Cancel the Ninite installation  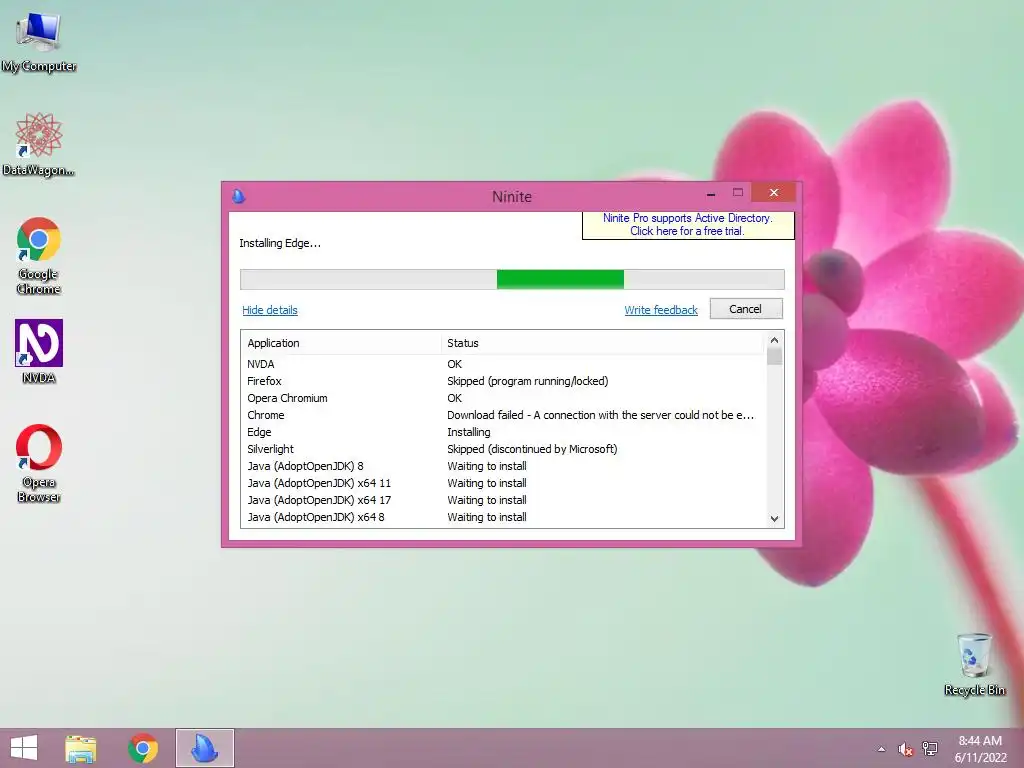click(x=746, y=309)
